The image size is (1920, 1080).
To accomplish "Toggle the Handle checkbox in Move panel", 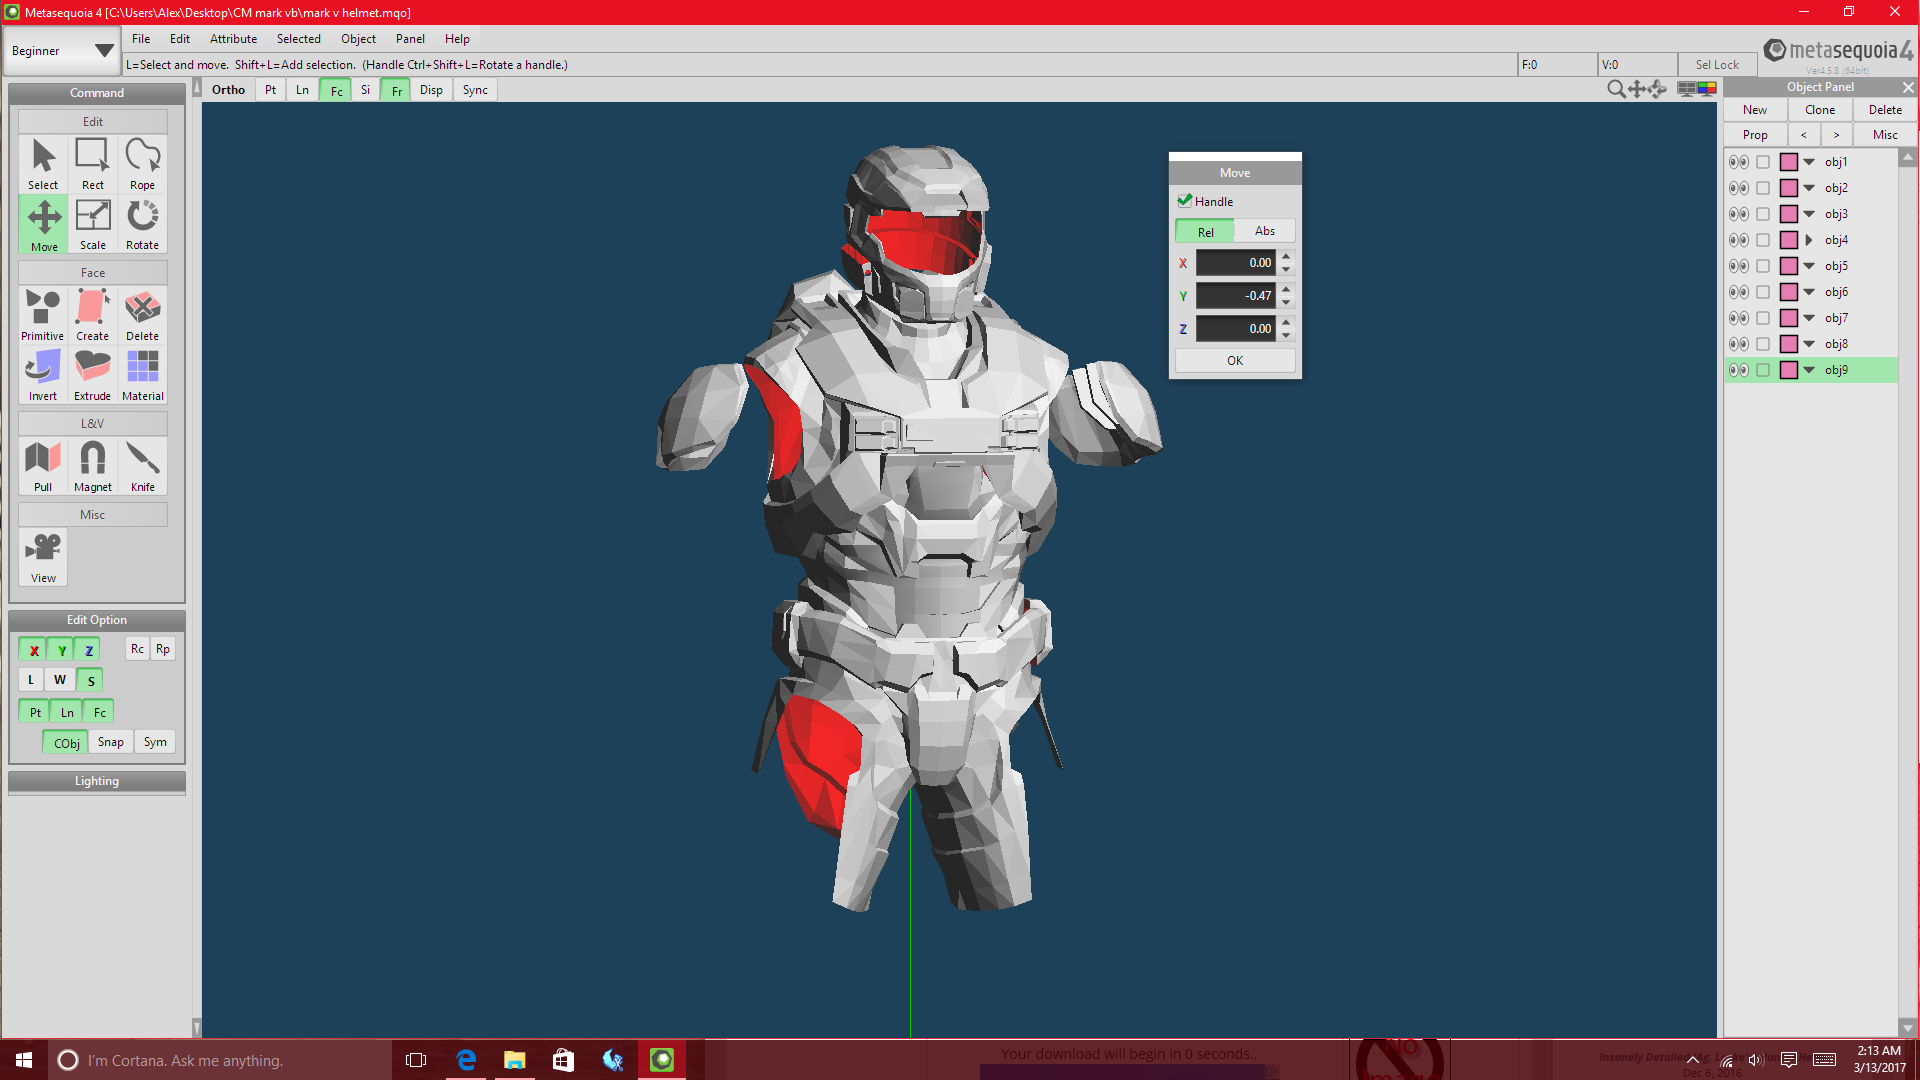I will [1185, 200].
